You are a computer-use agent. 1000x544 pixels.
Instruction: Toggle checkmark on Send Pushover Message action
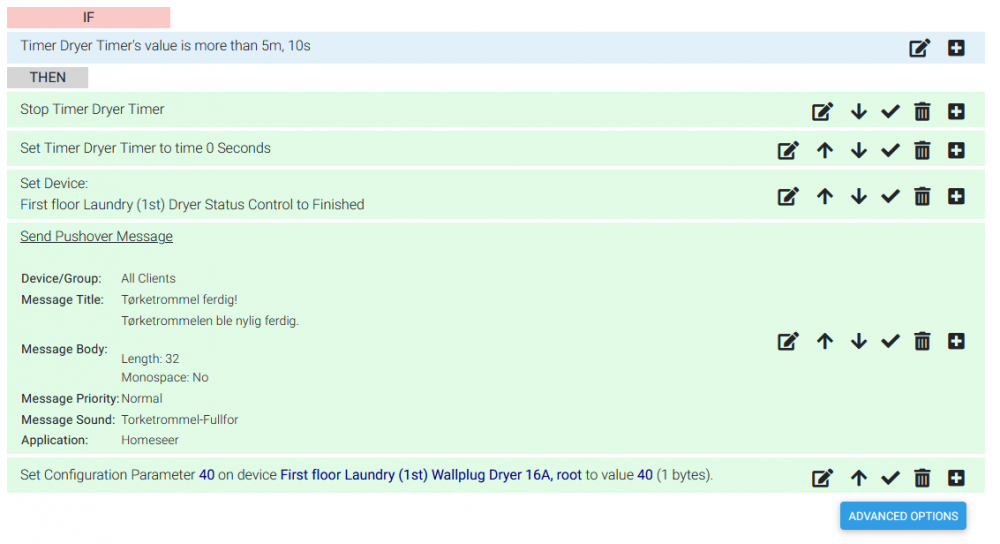[x=890, y=342]
